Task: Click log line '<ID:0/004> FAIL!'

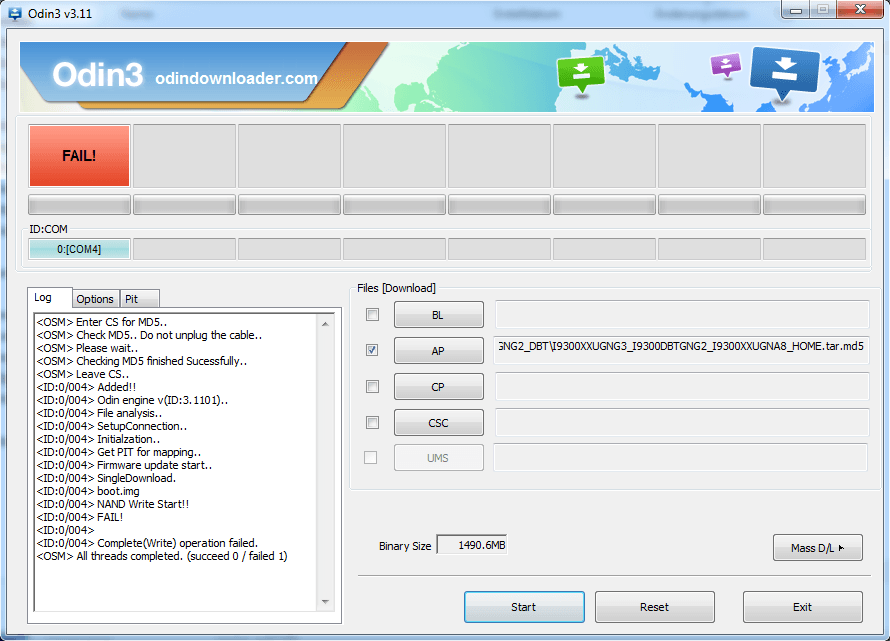Action: click(80, 517)
